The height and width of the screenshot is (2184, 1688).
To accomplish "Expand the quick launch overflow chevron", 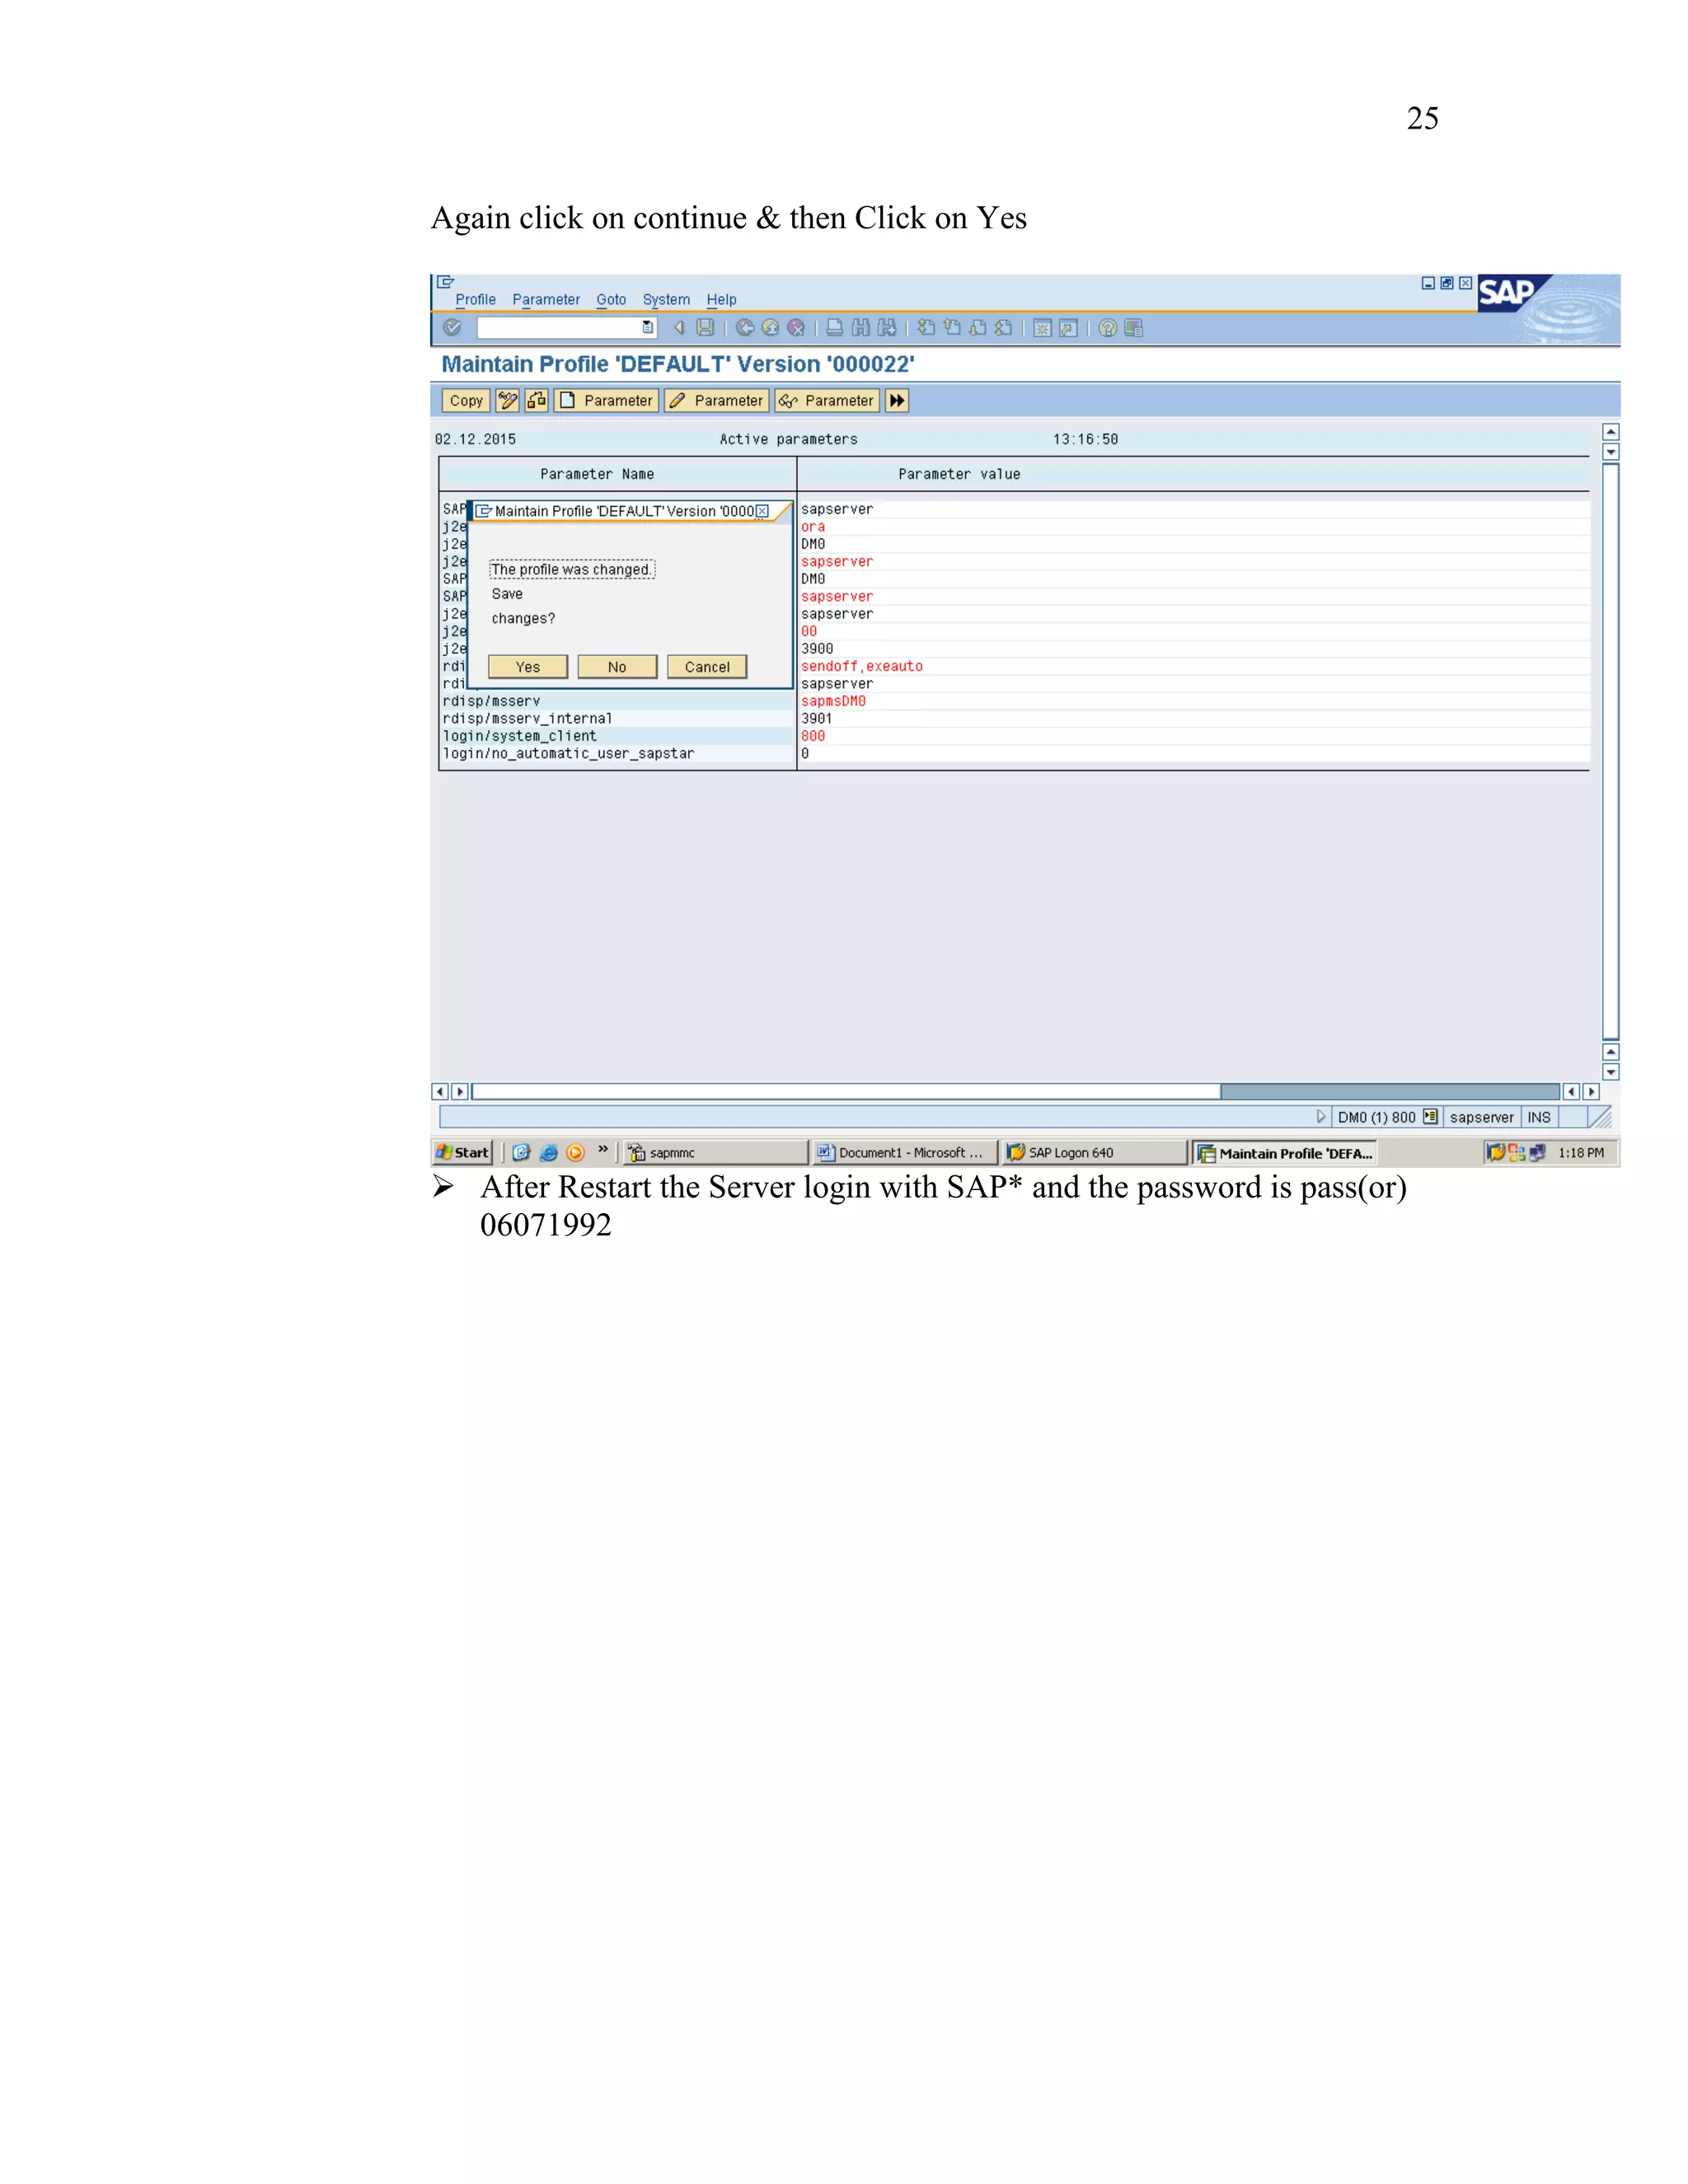I will 603,1149.
